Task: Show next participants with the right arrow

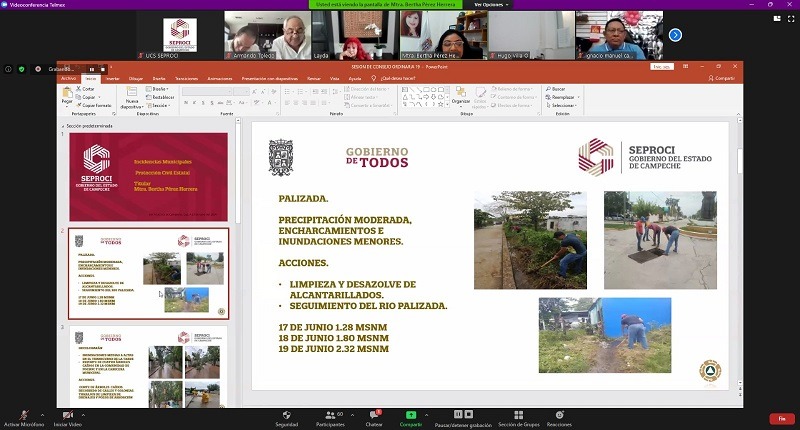Action: pyautogui.click(x=675, y=35)
